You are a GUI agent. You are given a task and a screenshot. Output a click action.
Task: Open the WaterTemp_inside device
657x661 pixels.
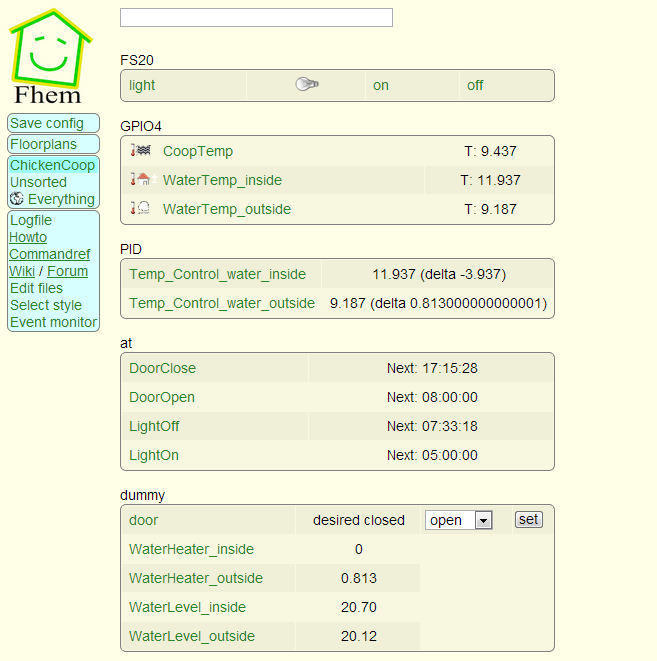tap(222, 180)
